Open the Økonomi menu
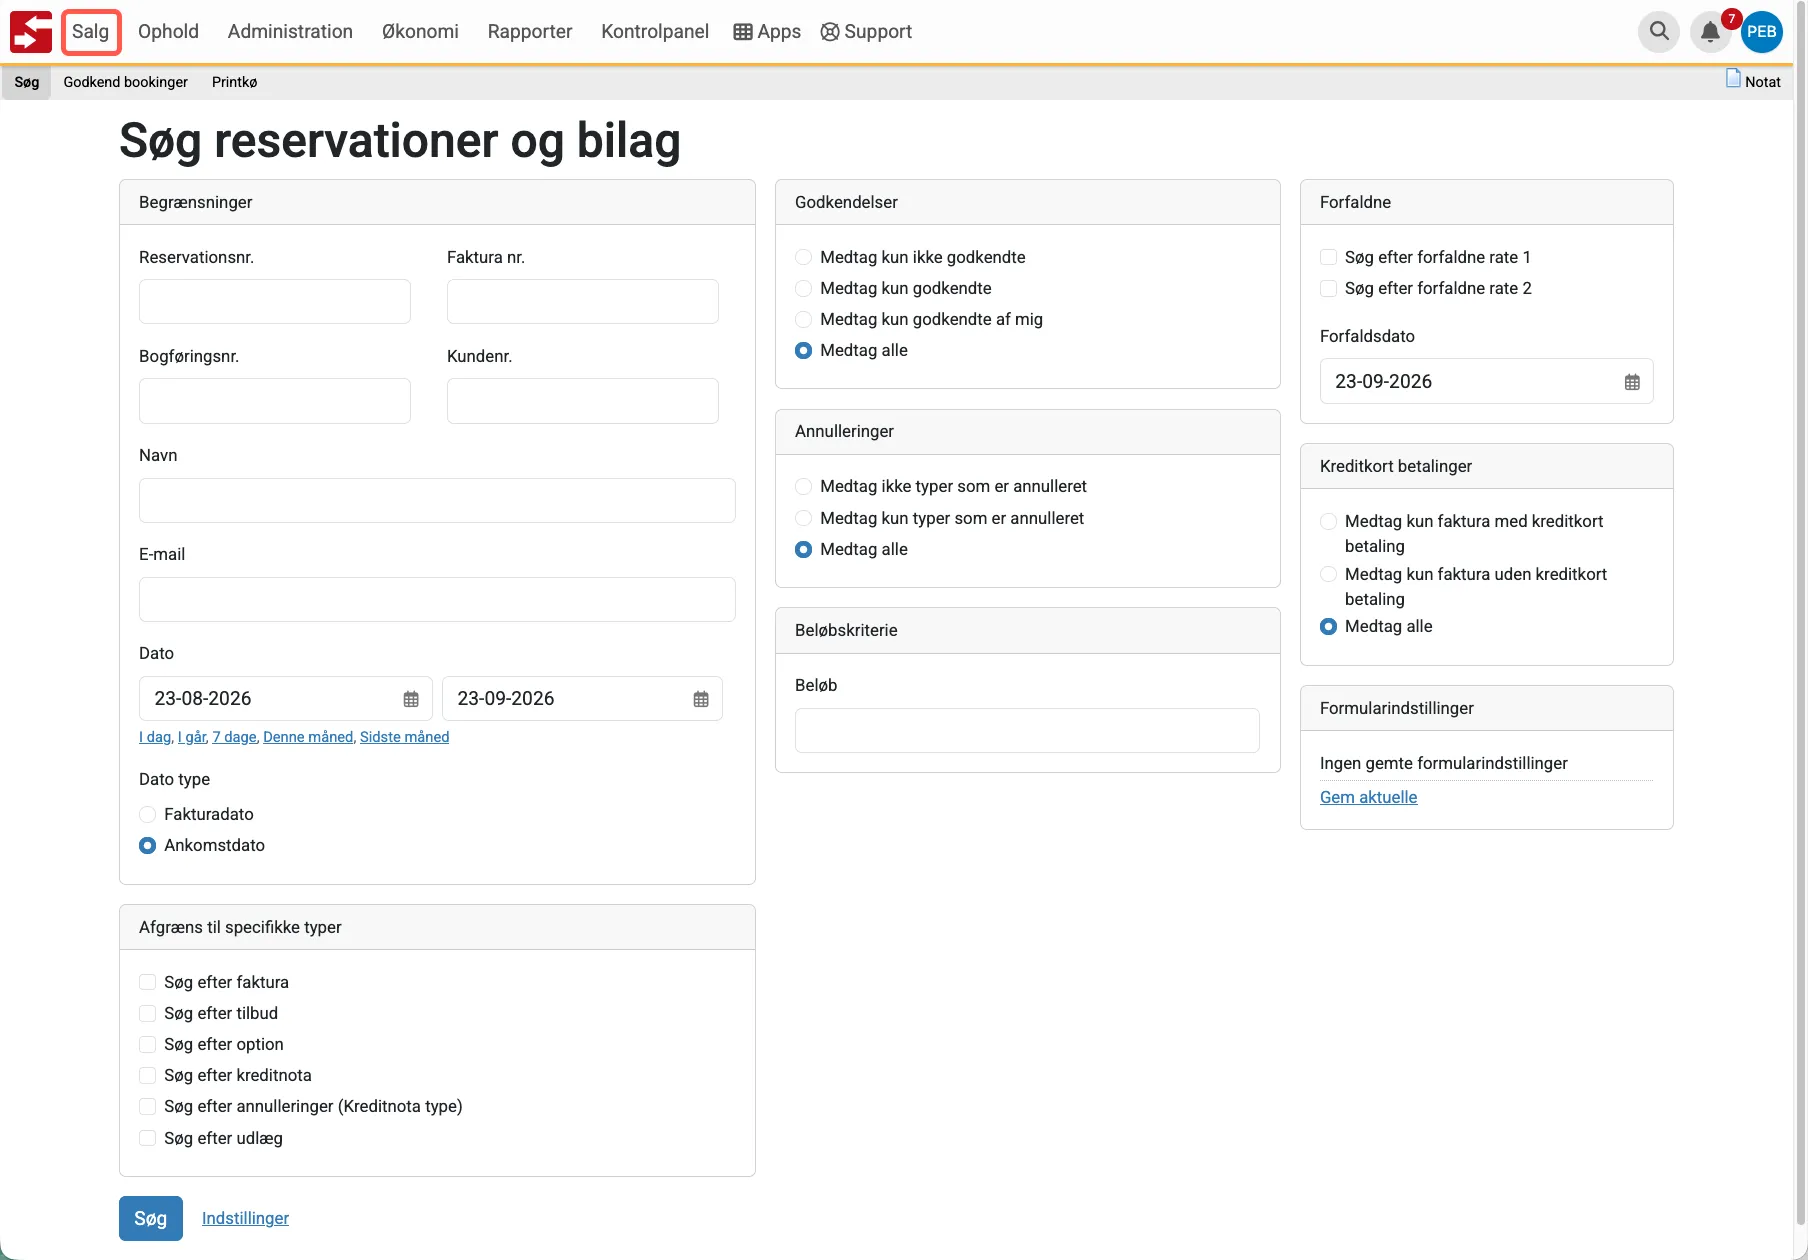1808x1260 pixels. coord(420,32)
